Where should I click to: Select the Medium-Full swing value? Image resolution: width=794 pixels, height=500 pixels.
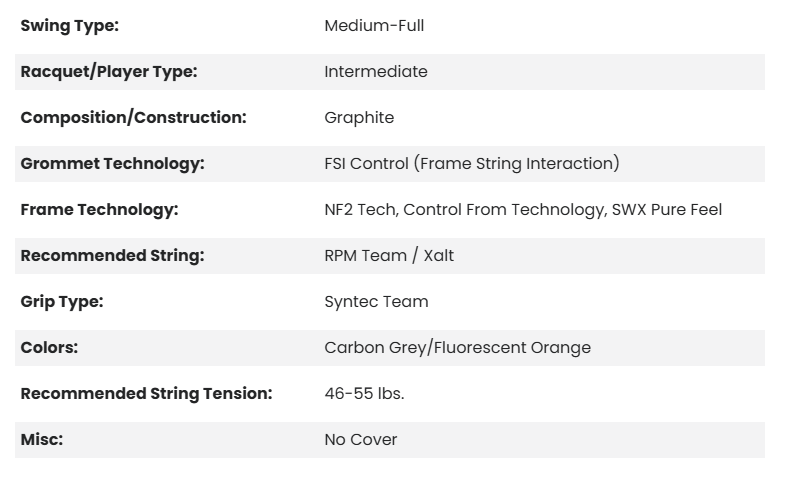click(374, 26)
